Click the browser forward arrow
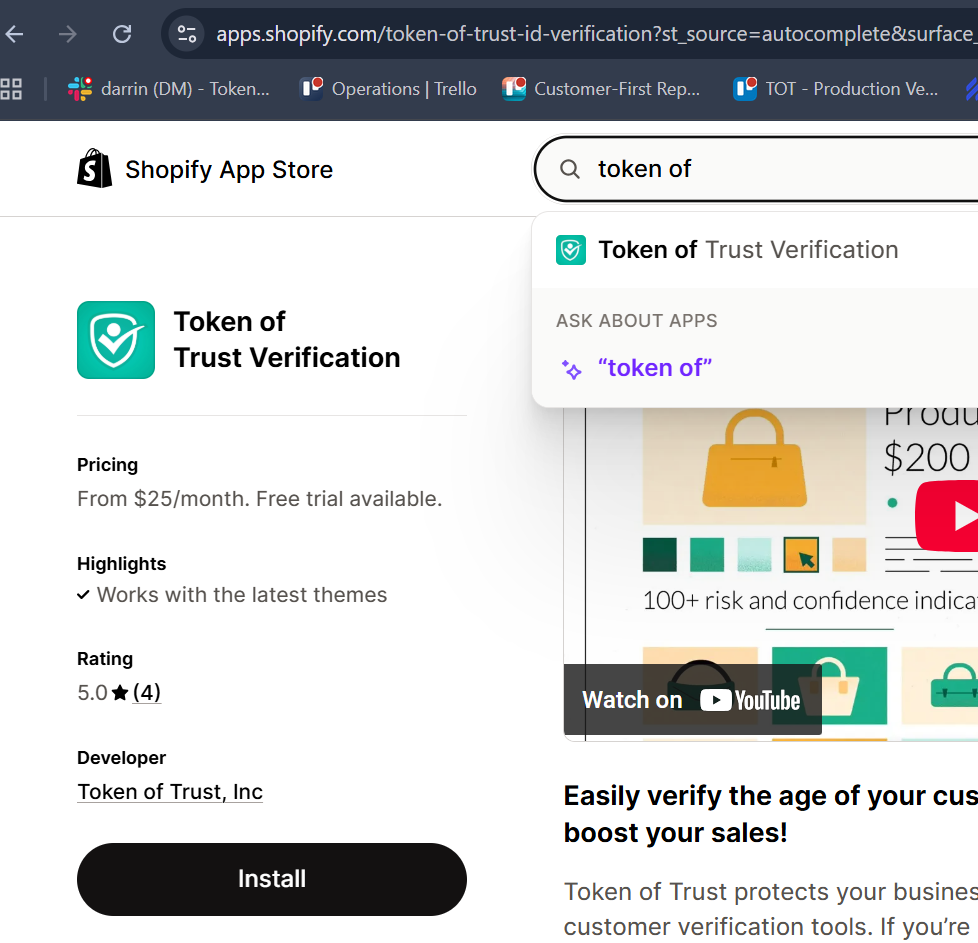The height and width of the screenshot is (943, 978). pos(68,34)
